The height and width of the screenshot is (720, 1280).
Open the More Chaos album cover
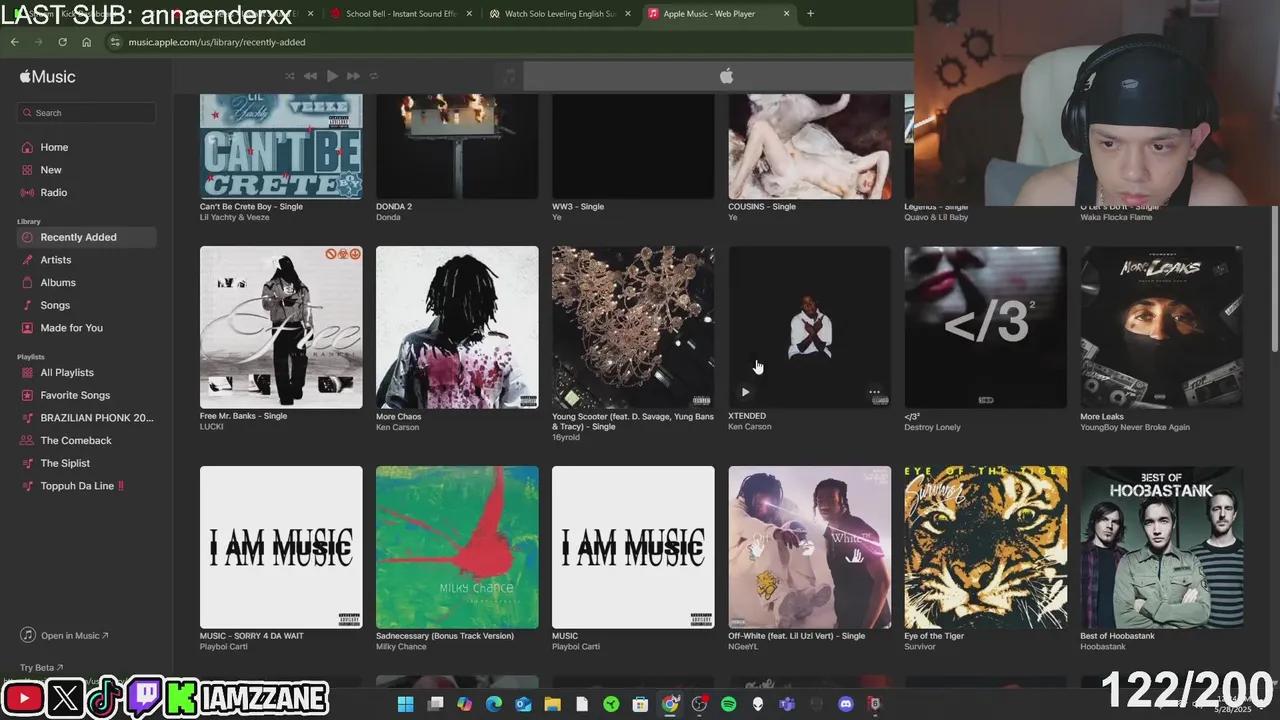(457, 327)
